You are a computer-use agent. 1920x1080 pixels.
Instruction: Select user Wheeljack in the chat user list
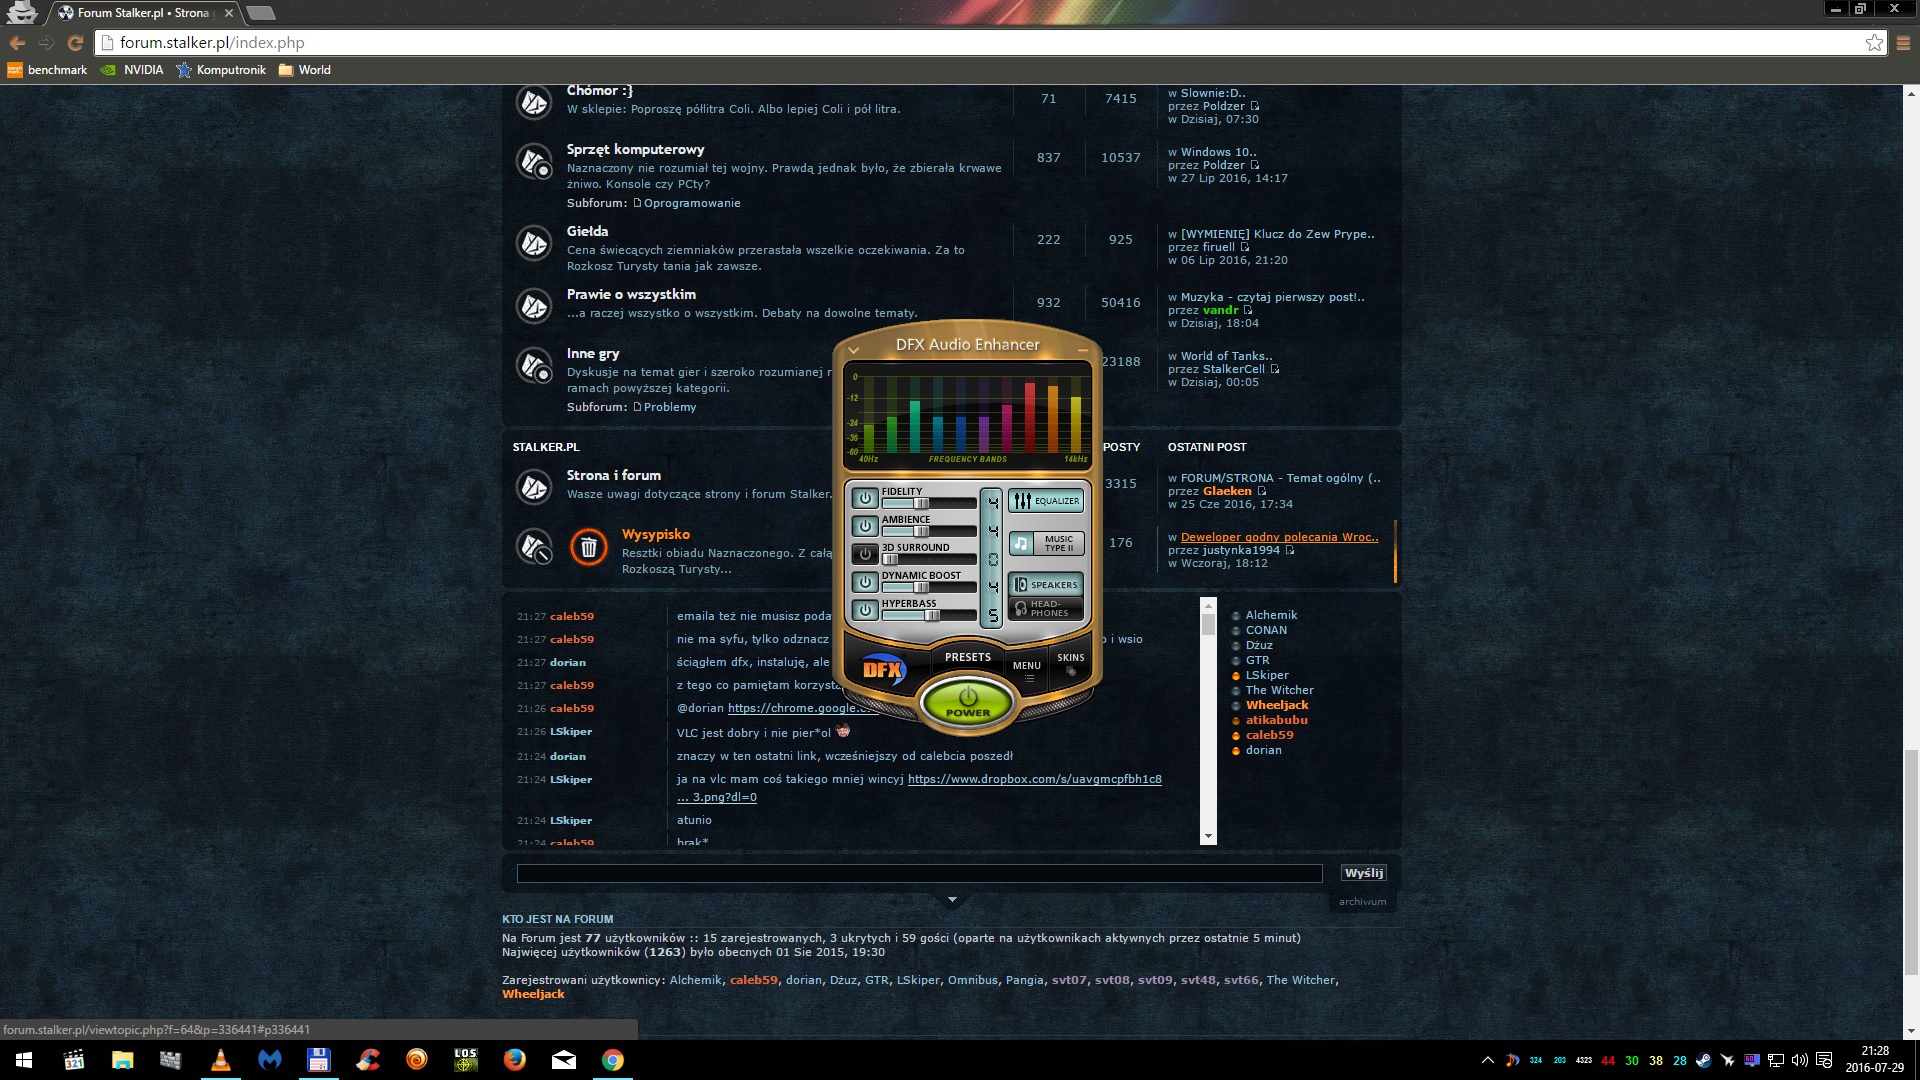[1277, 705]
